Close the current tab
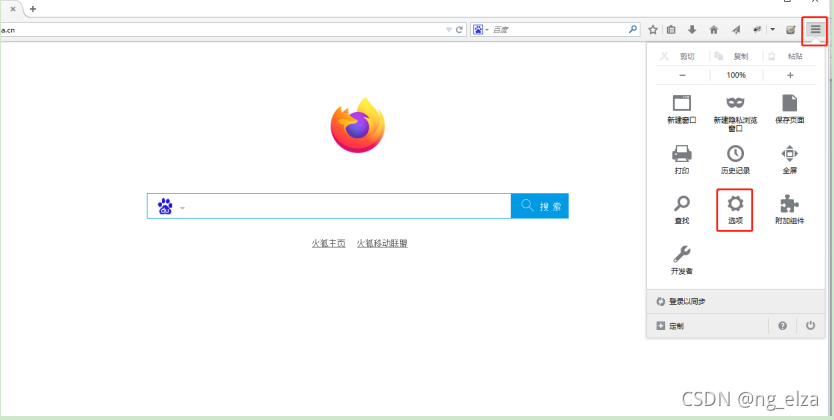The image size is (834, 420). [13, 9]
